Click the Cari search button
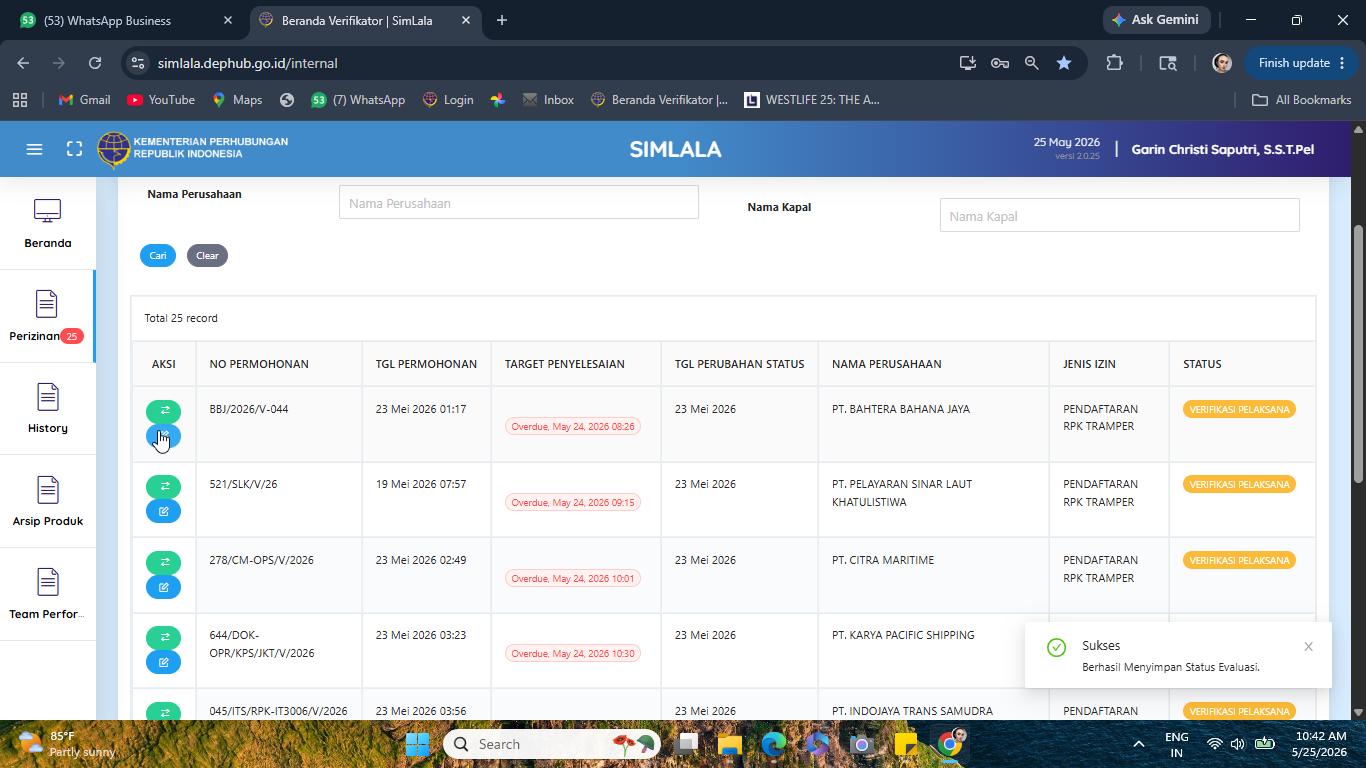Image resolution: width=1366 pixels, height=768 pixels. click(158, 255)
